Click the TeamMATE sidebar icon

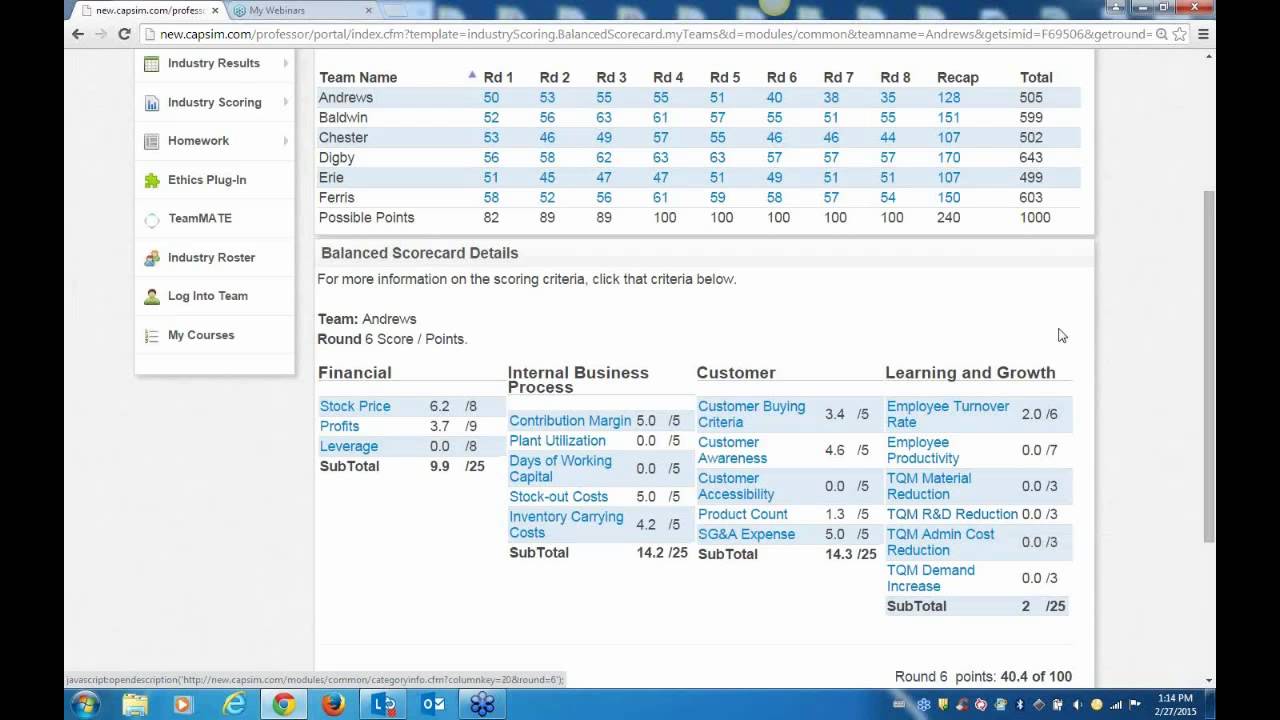[x=152, y=219]
